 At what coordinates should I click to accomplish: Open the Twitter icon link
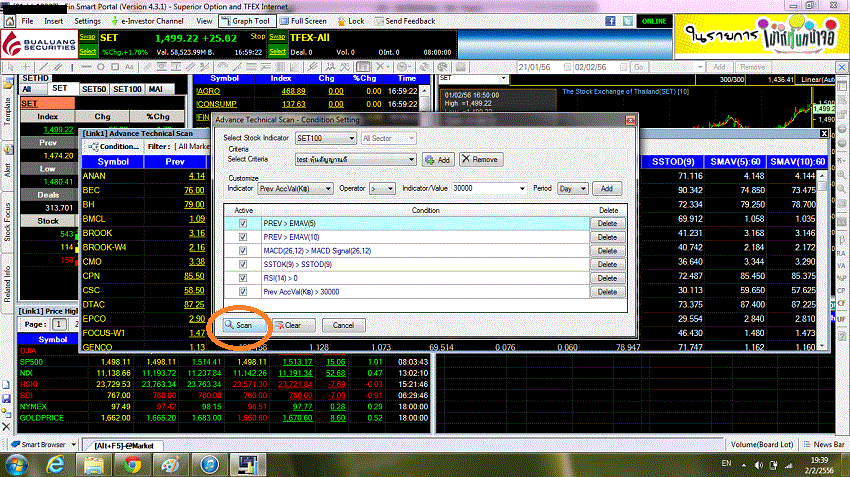(x=628, y=21)
